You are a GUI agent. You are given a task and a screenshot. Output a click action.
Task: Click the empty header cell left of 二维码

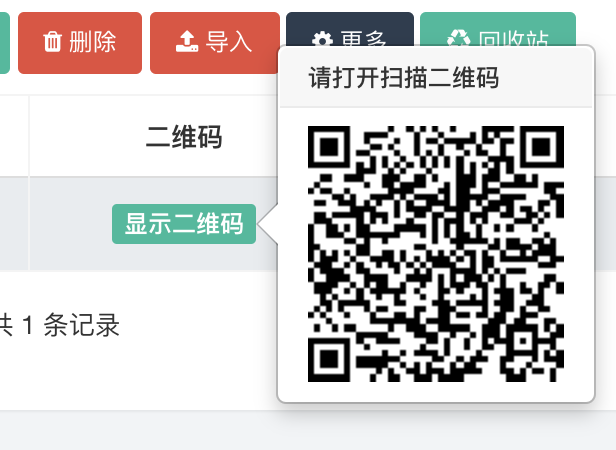pos(15,136)
